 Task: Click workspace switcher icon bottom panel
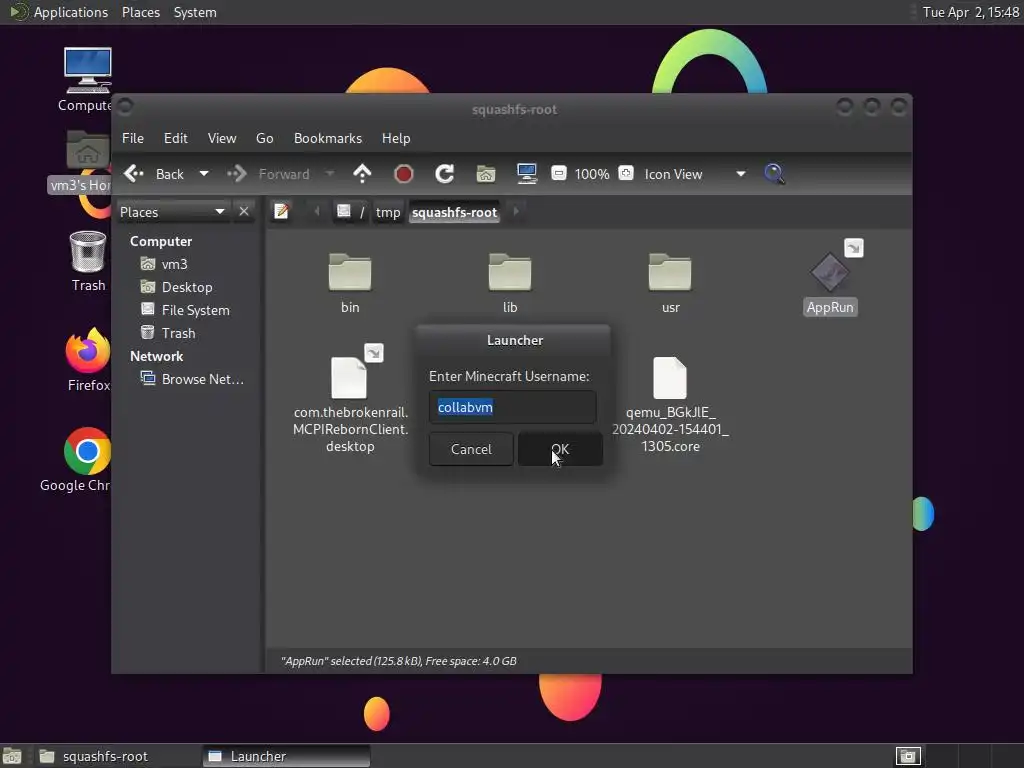pyautogui.click(x=908, y=756)
